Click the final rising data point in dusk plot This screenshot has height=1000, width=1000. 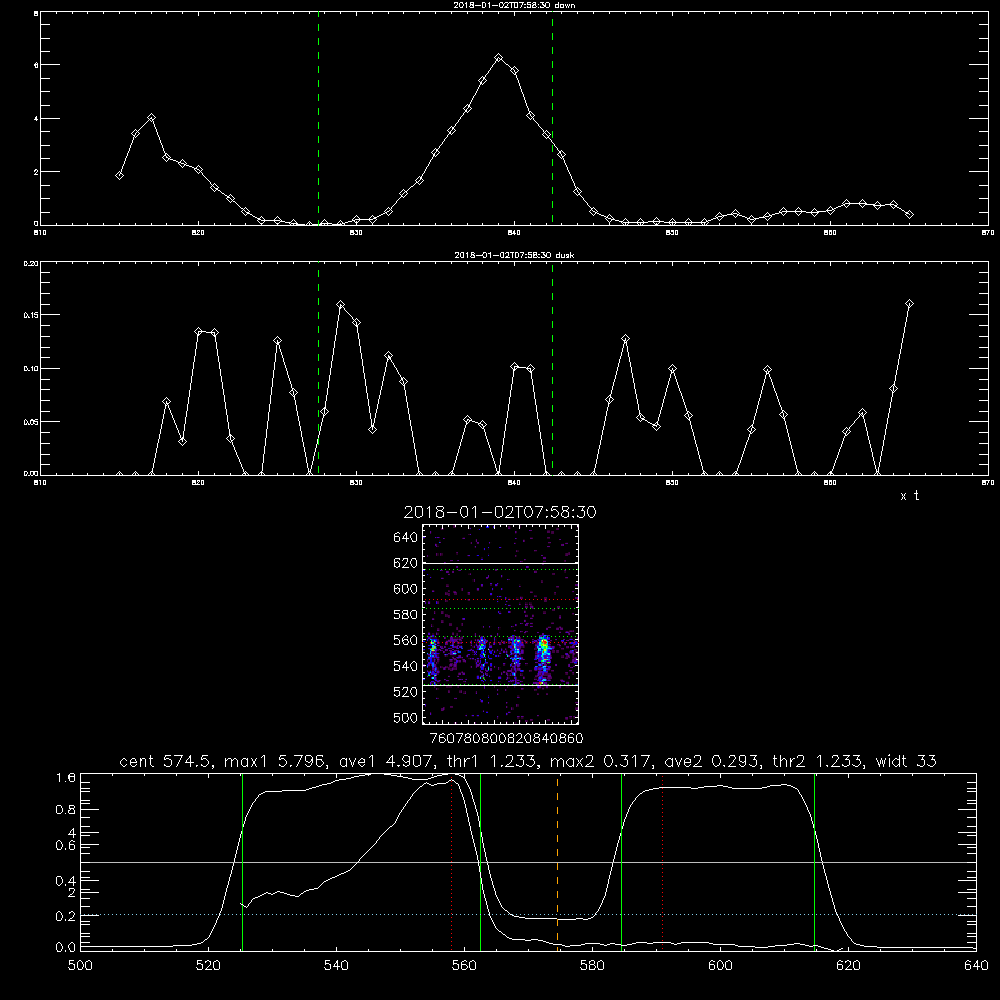(x=909, y=304)
